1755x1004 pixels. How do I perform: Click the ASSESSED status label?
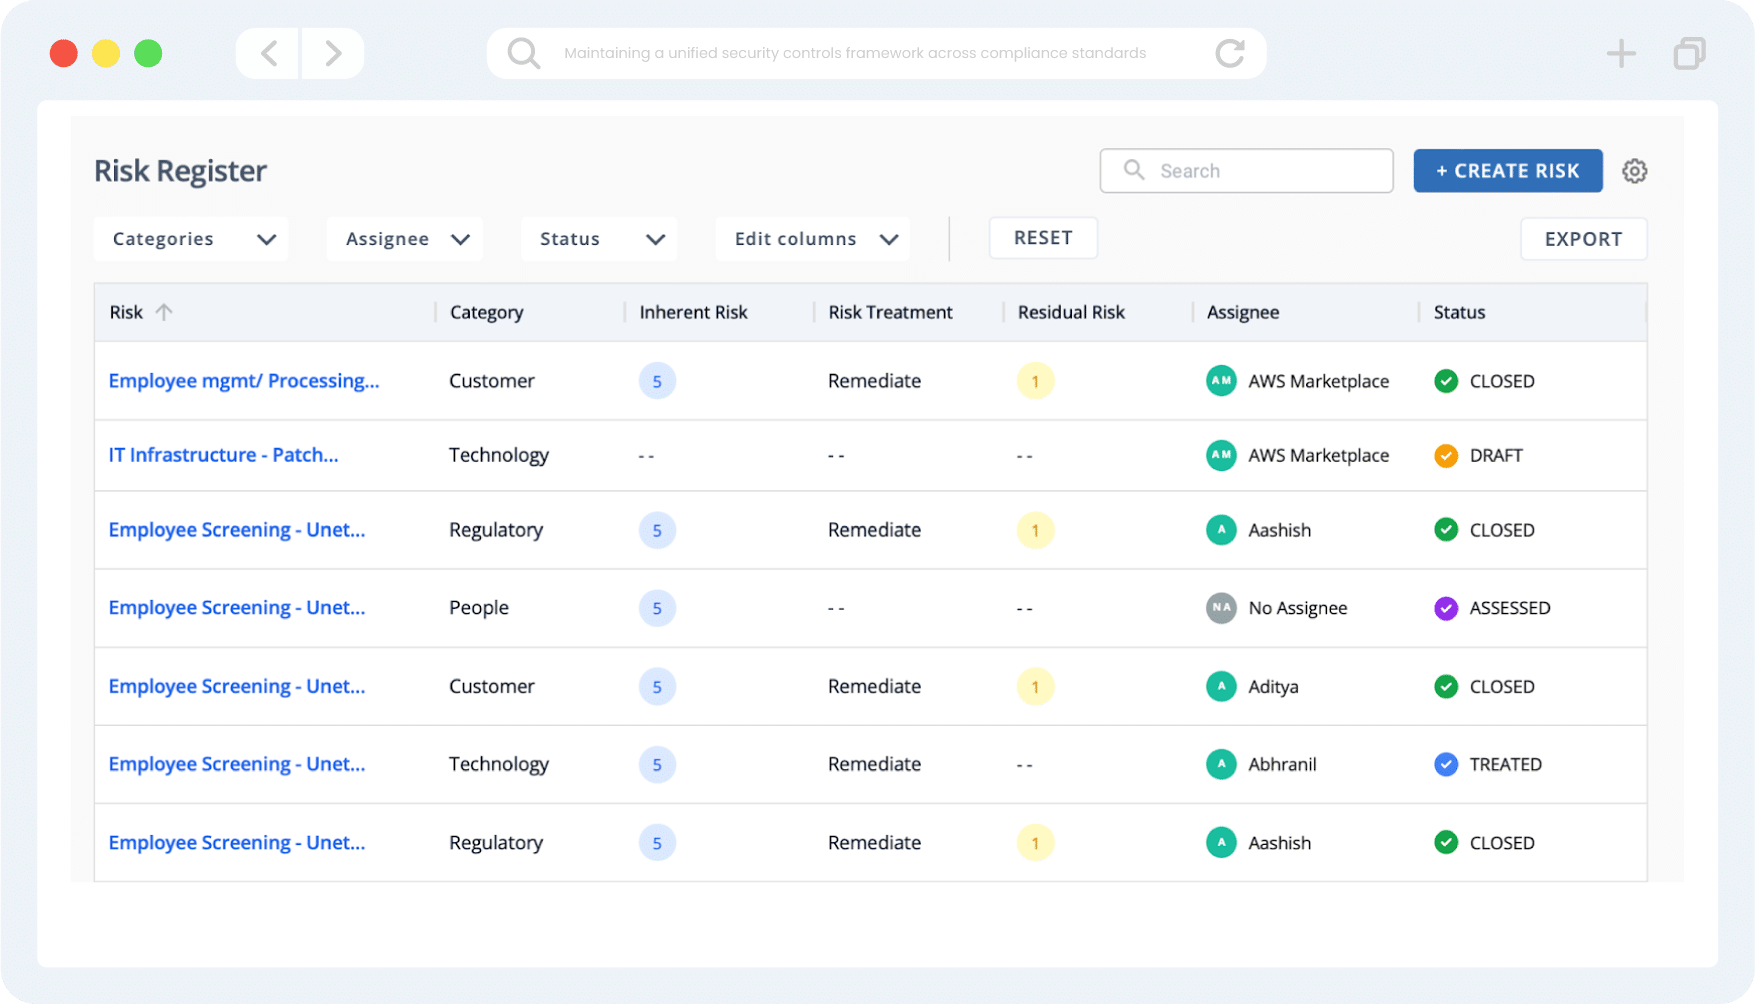pyautogui.click(x=1510, y=608)
